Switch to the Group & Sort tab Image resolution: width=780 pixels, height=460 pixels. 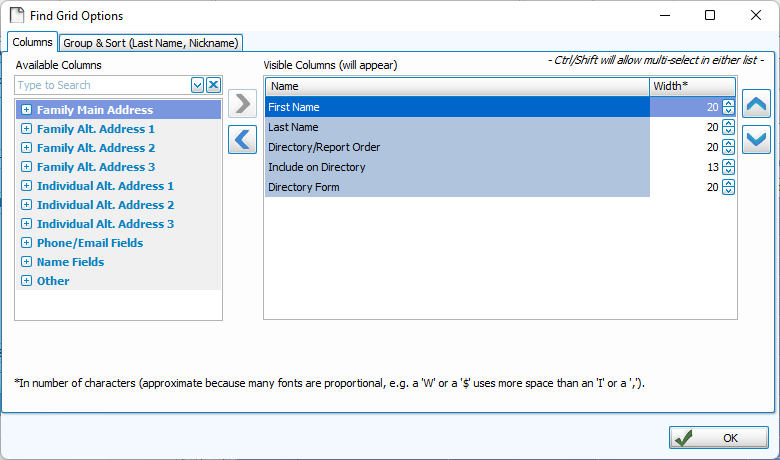click(150, 43)
